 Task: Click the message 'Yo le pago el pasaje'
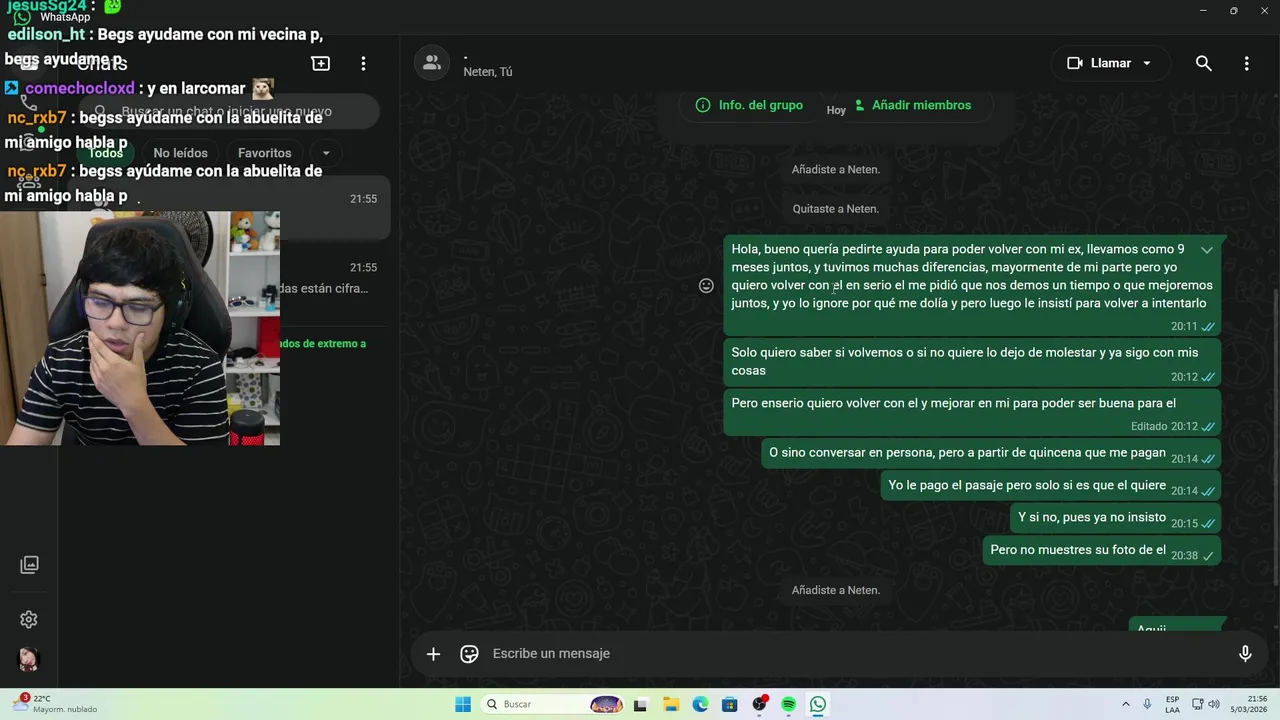[x=1051, y=486]
